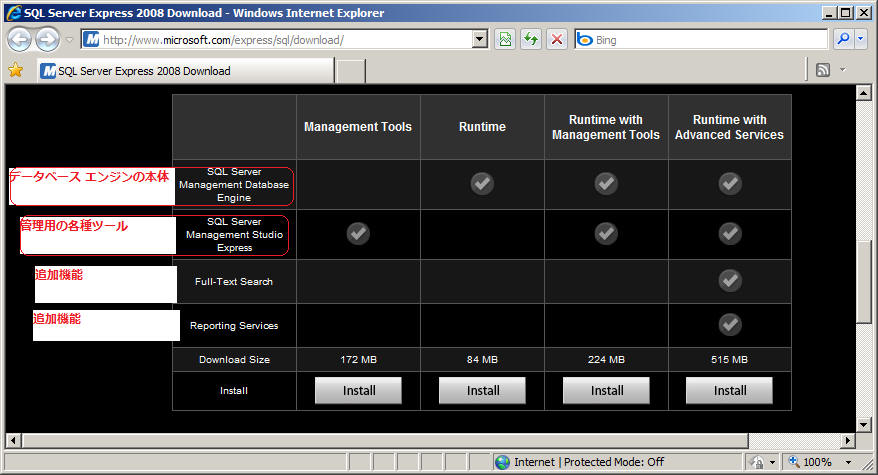This screenshot has height=475, width=878.
Task: Click the 515 MB download size cell
Action: click(729, 360)
